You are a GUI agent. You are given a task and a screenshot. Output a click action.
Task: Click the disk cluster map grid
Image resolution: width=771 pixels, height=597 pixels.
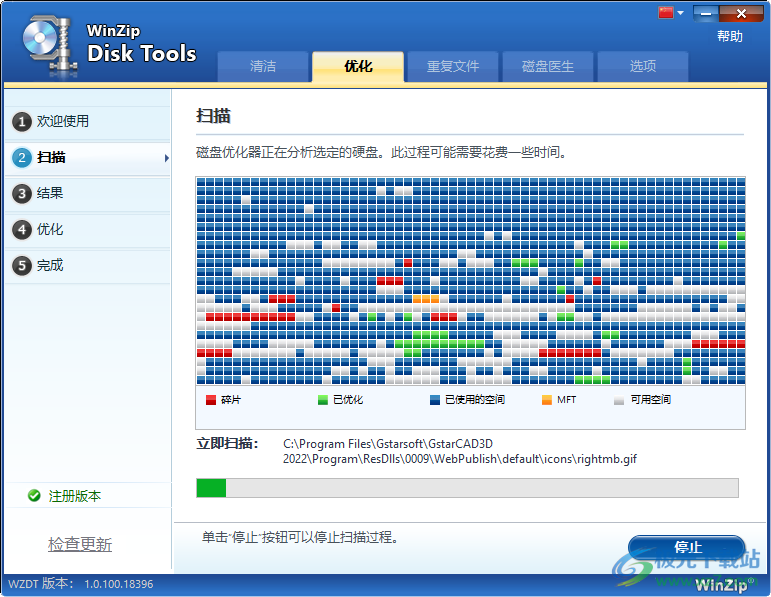471,281
